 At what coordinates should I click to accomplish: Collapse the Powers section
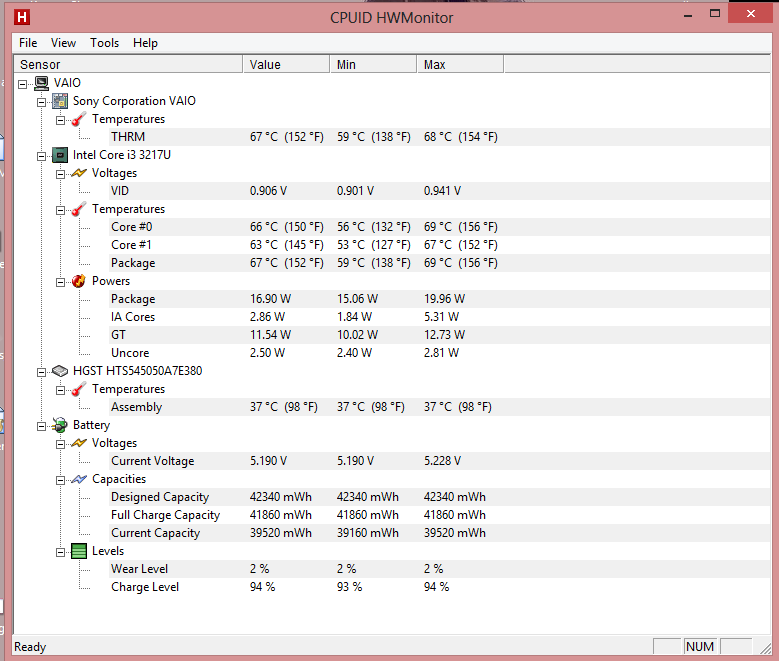tap(61, 281)
